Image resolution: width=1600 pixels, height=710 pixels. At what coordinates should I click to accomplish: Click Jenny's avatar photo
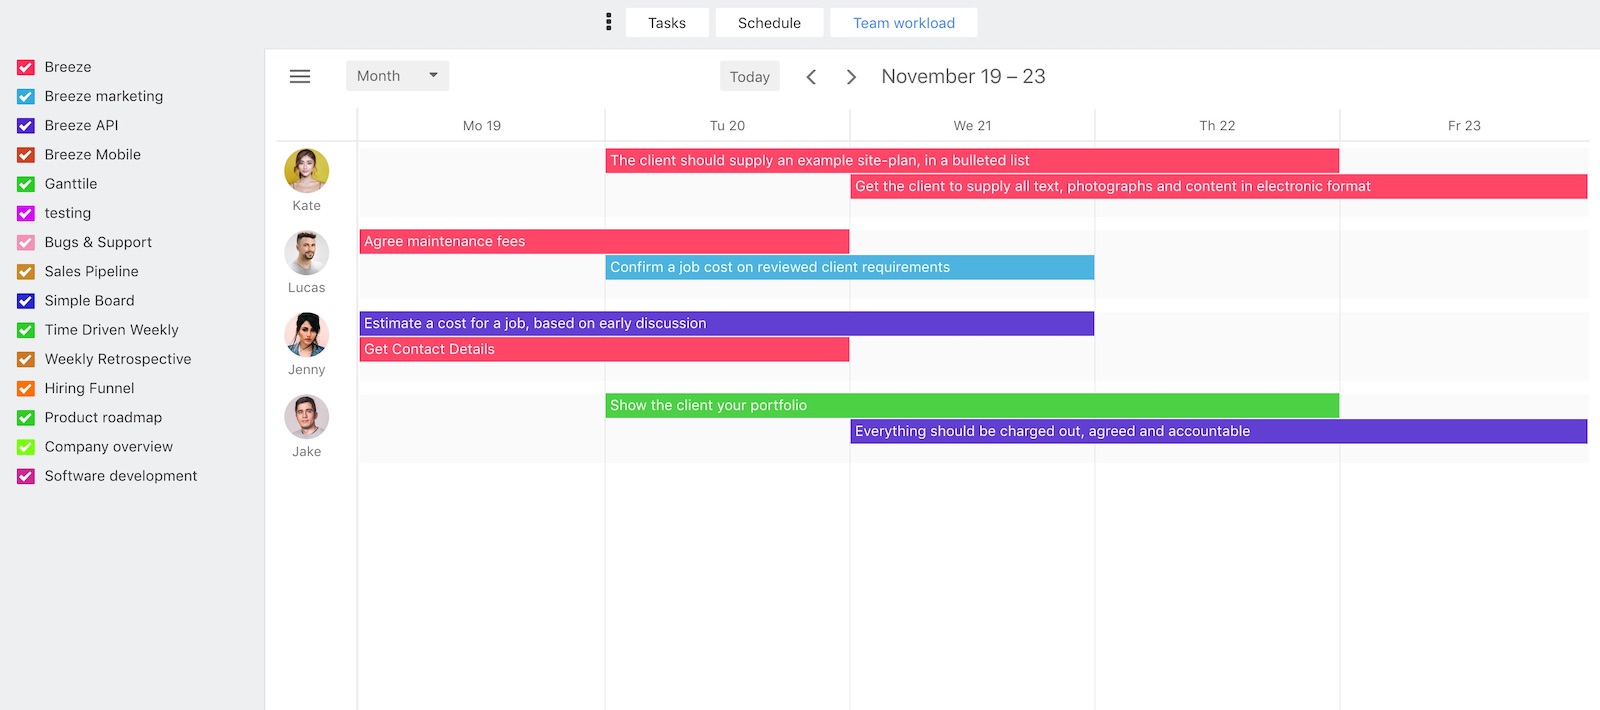coord(306,335)
